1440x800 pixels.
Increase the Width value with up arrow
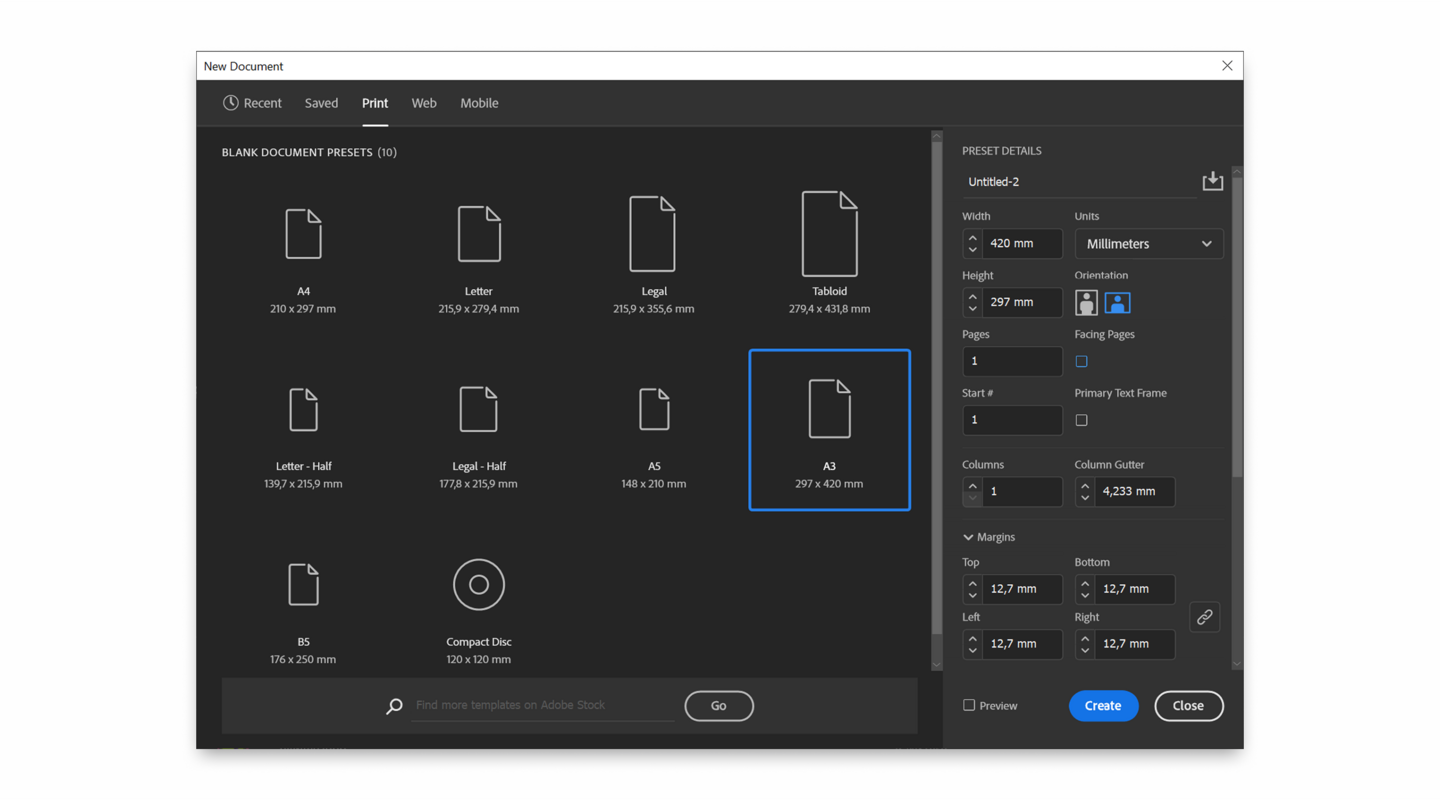[x=972, y=238]
